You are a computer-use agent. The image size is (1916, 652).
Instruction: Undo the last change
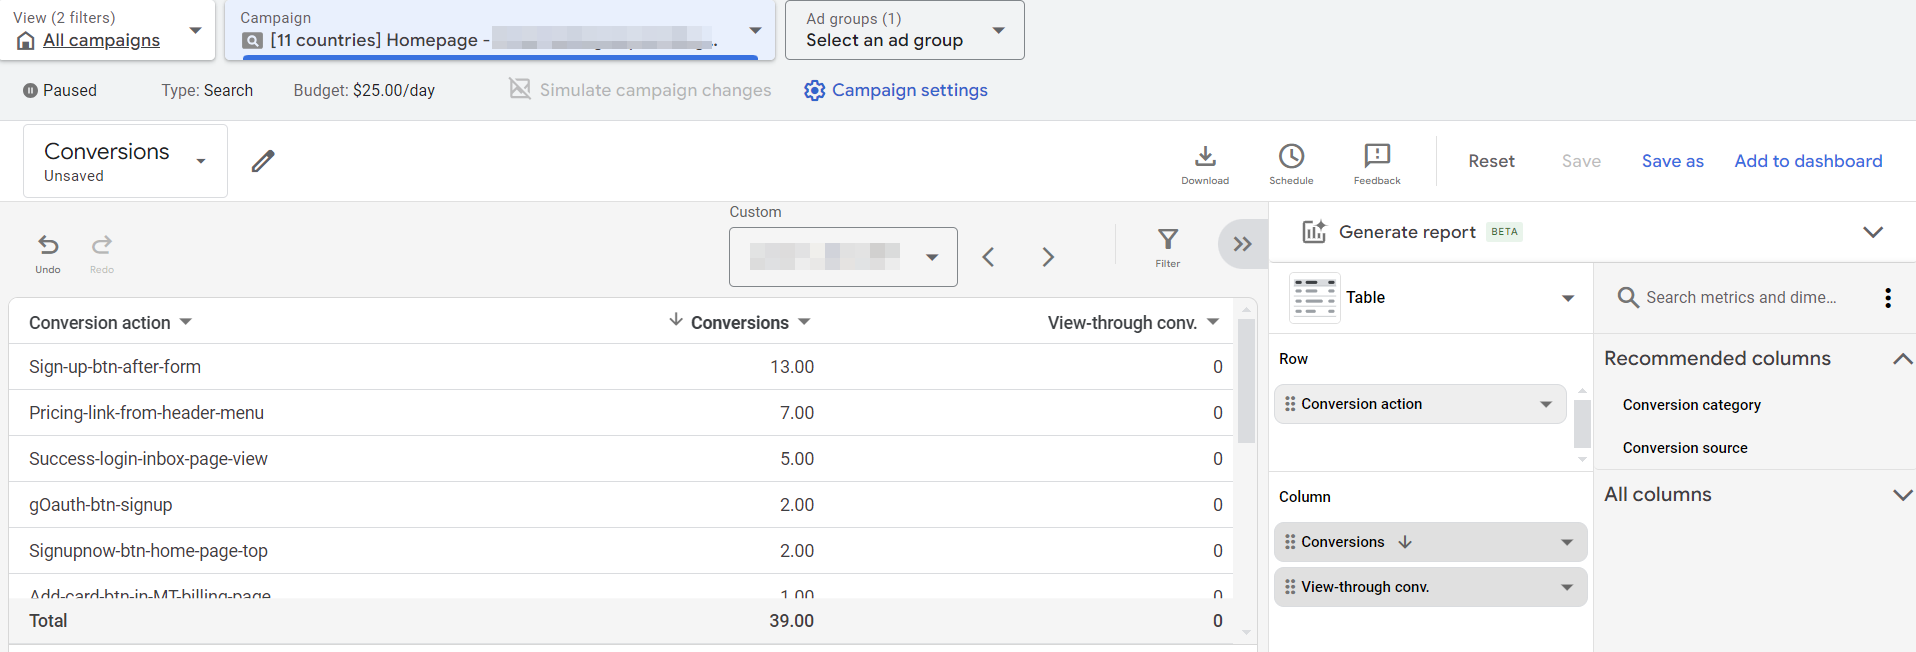48,253
